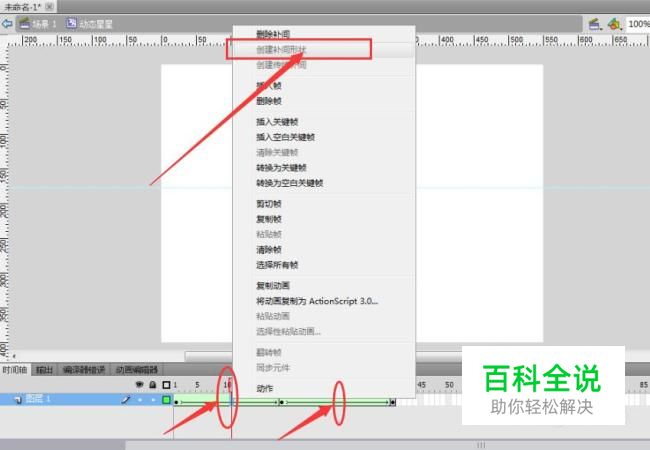Image resolution: width=650 pixels, height=450 pixels.
Task: Choose 删除帧 from the context menu
Action: pos(269,101)
